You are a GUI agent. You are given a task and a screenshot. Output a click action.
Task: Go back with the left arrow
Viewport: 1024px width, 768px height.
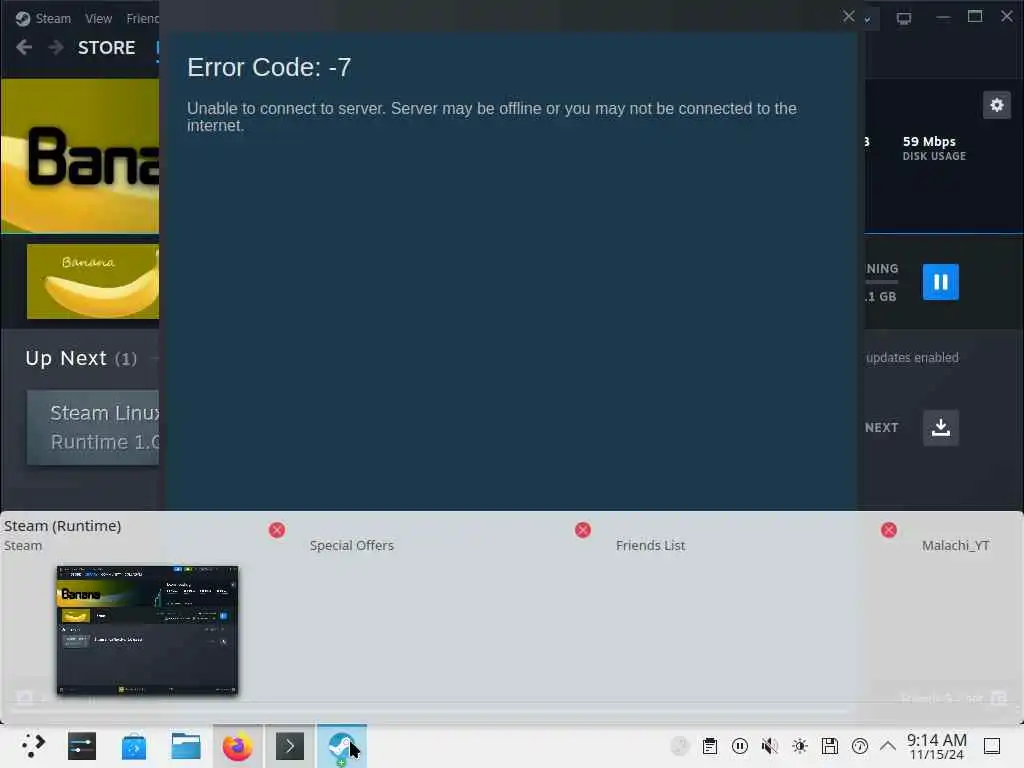(24, 48)
